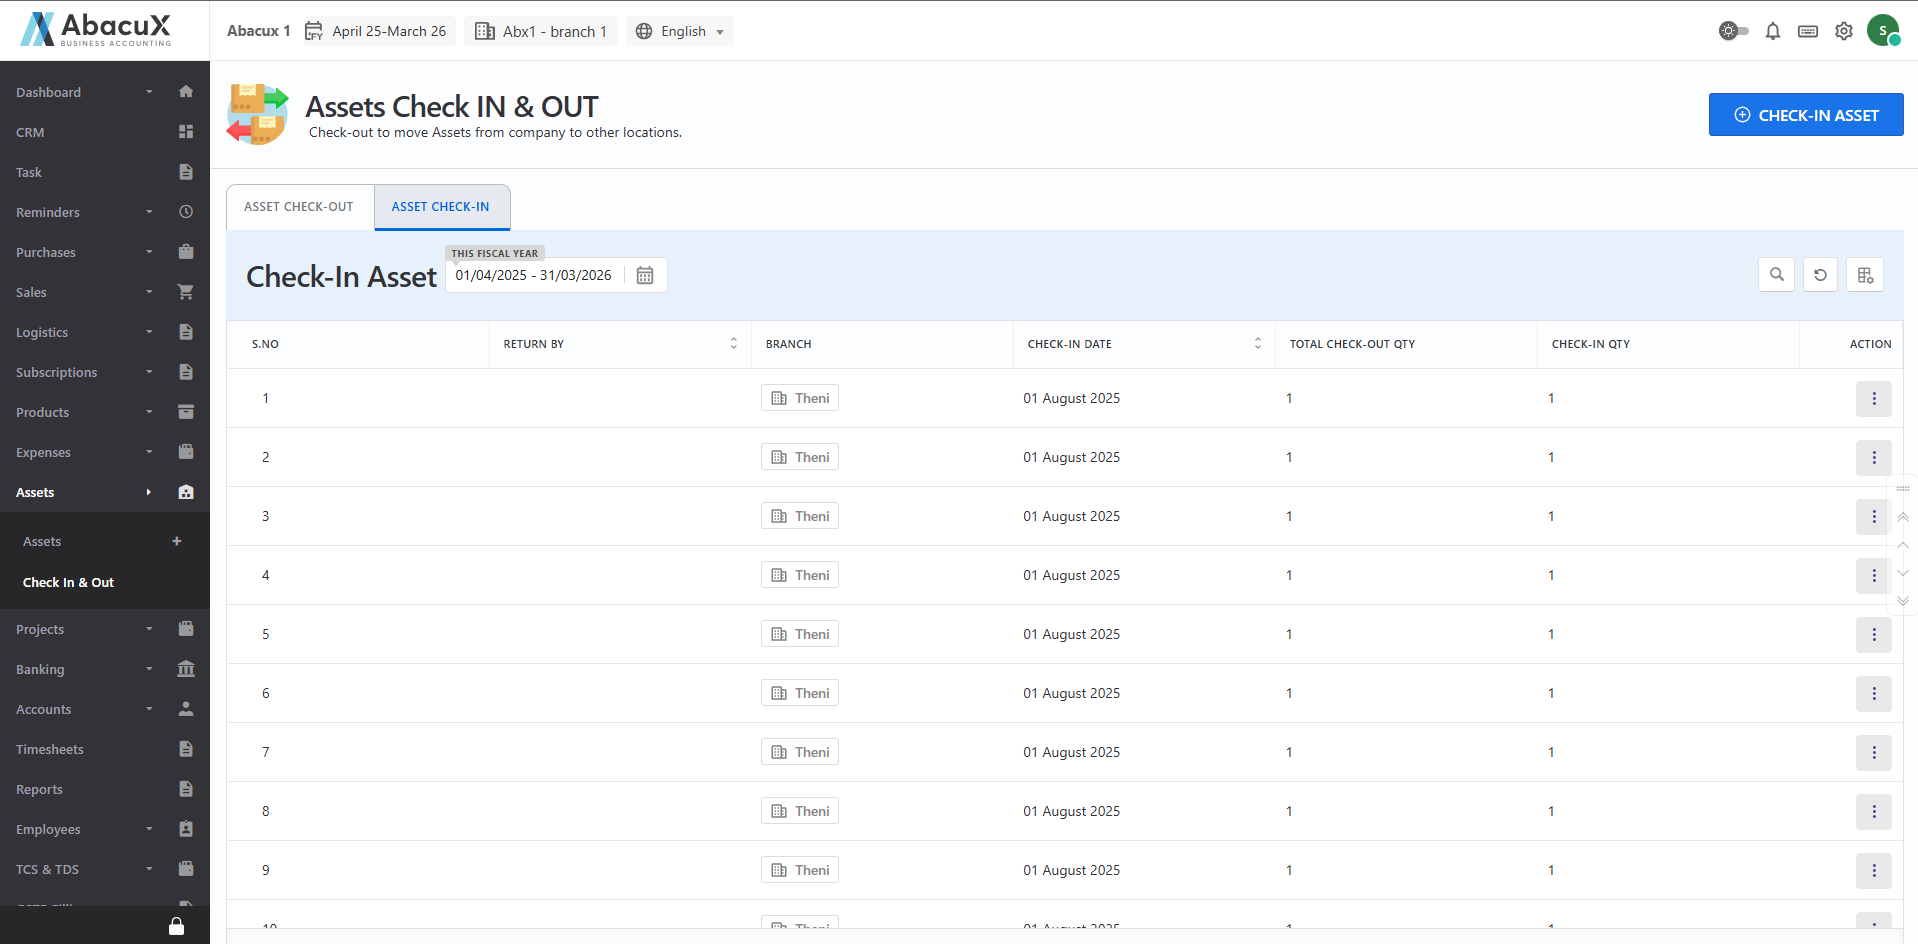Click the search icon in Check-In Asset panel
This screenshot has width=1918, height=944.
1776,275
